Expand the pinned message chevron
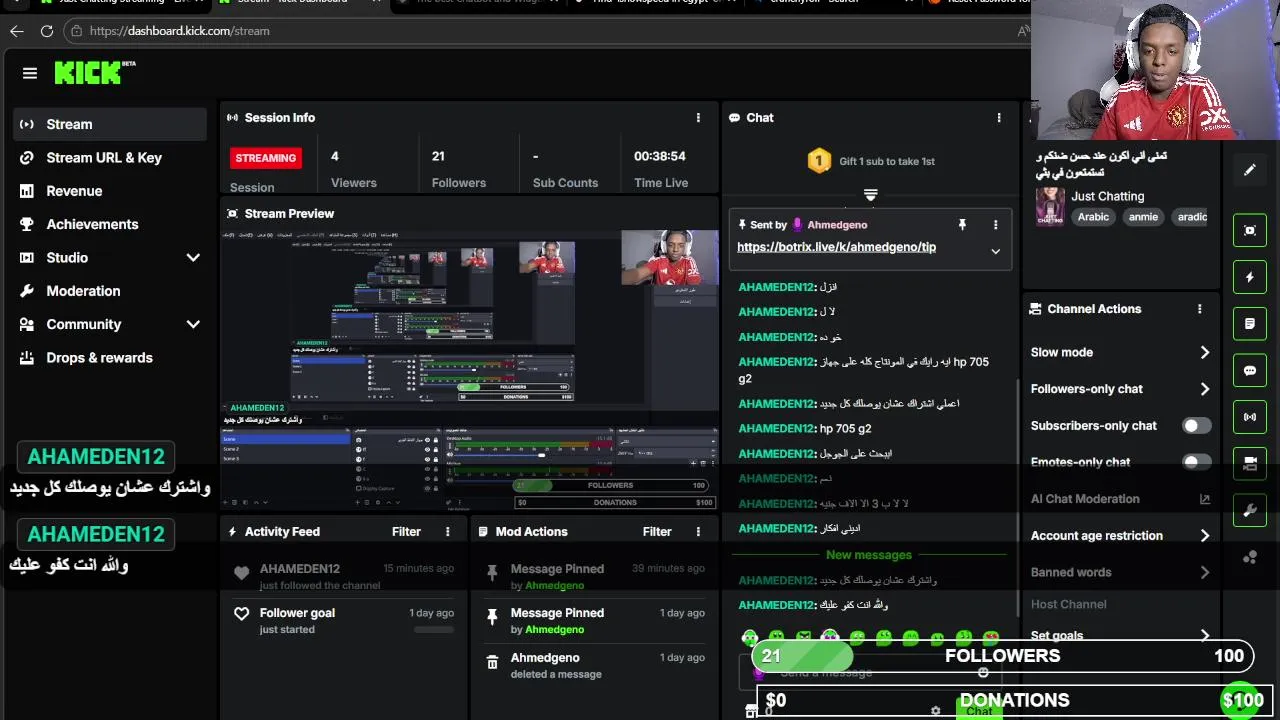Screen dimensions: 1280x720 (995, 251)
